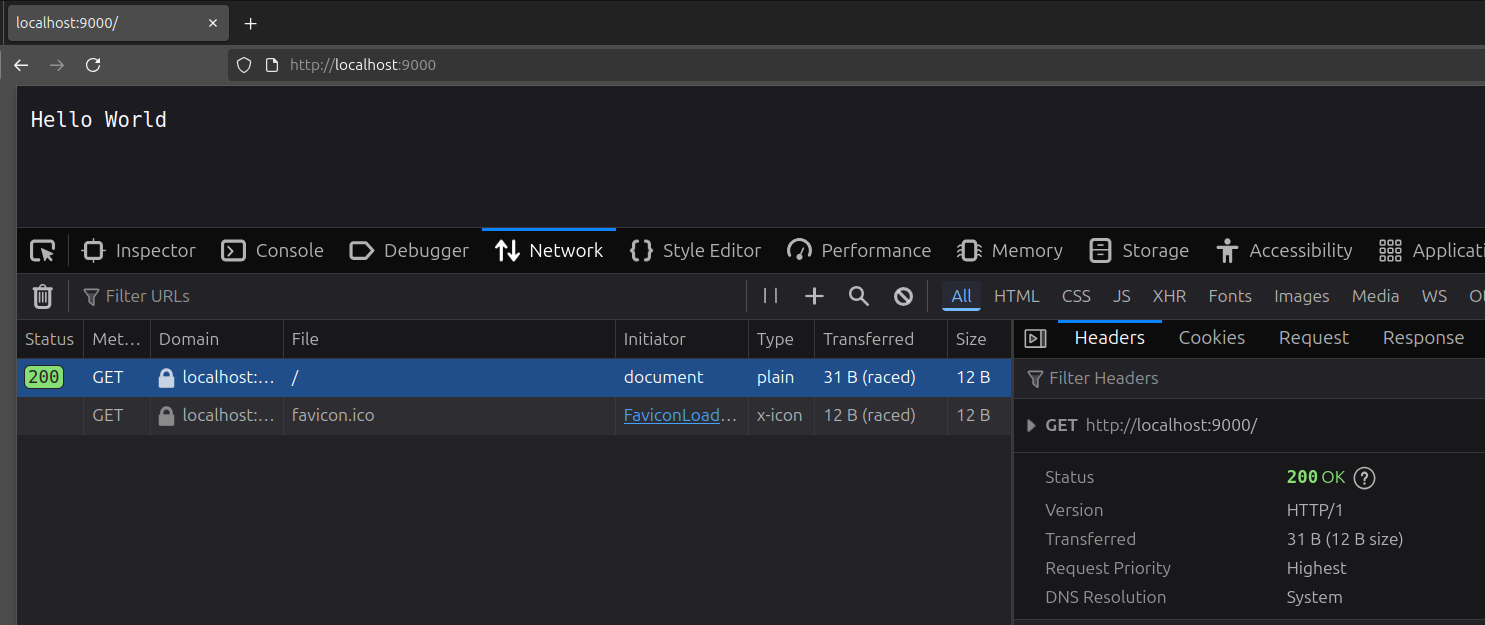Expand the GET http://localhost:9000/ request

click(1031, 426)
